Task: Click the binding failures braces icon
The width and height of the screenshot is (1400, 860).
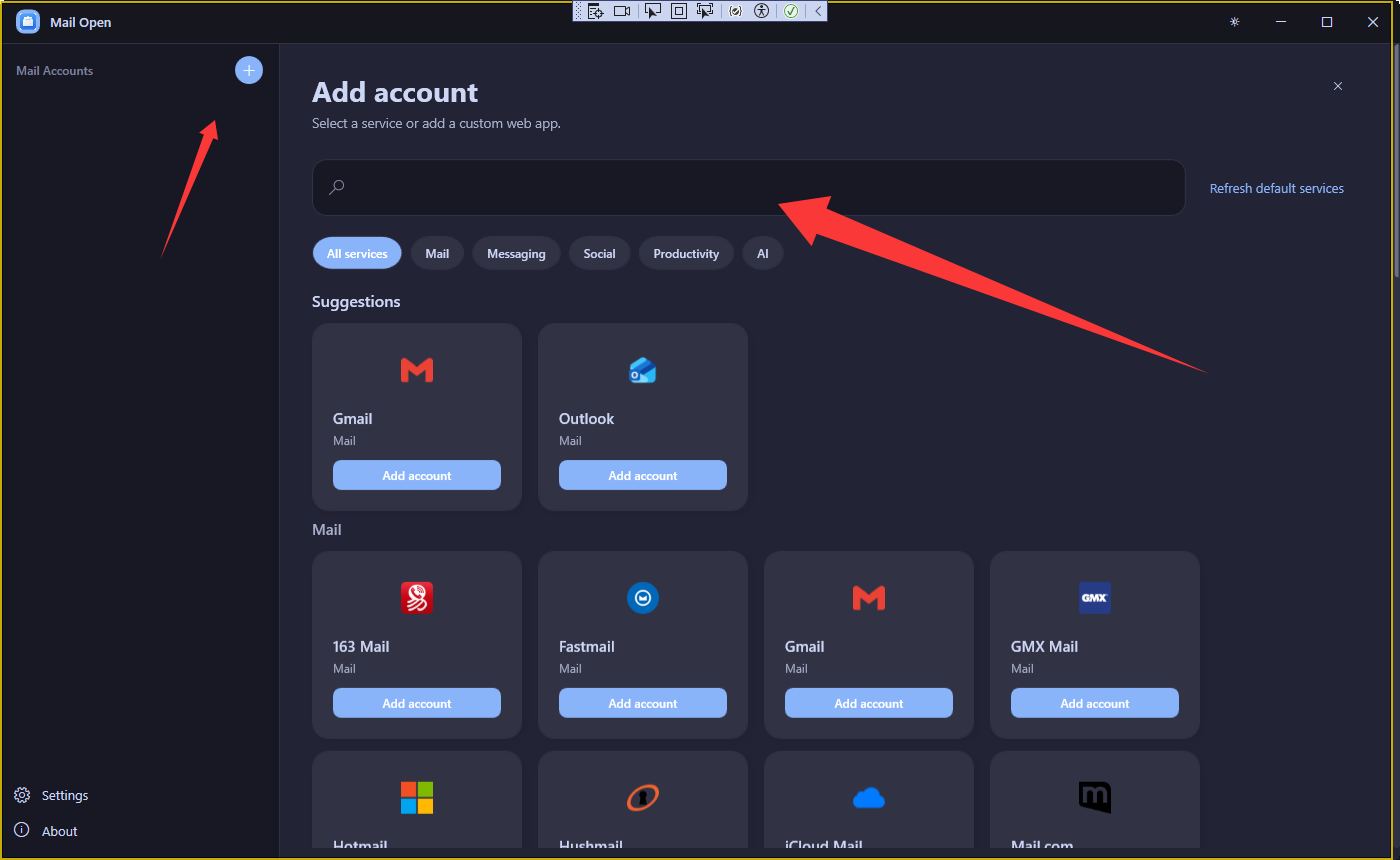Action: tap(736, 11)
